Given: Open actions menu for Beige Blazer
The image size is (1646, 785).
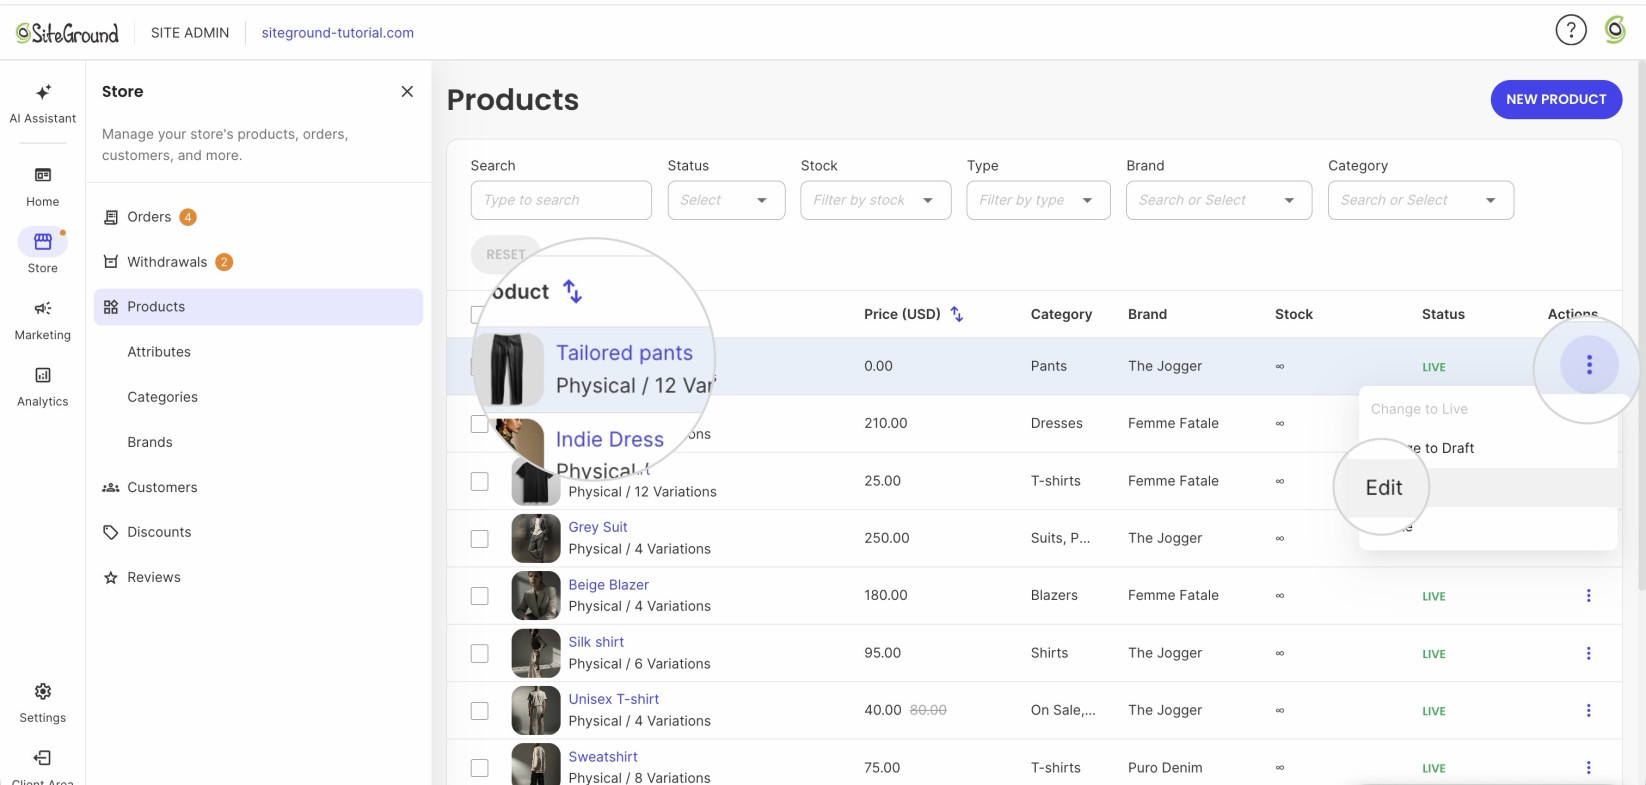Looking at the screenshot, I should coord(1588,596).
